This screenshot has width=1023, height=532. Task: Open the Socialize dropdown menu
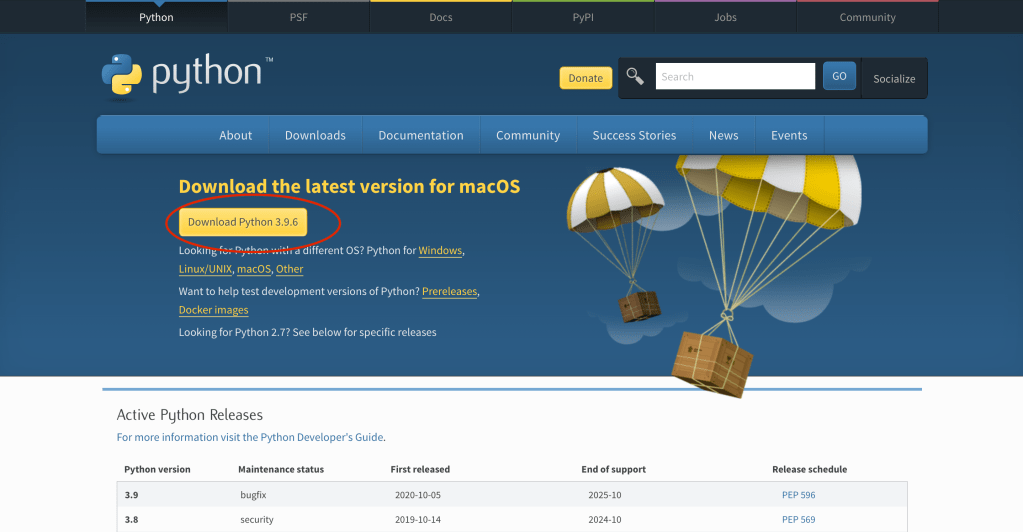coord(893,78)
